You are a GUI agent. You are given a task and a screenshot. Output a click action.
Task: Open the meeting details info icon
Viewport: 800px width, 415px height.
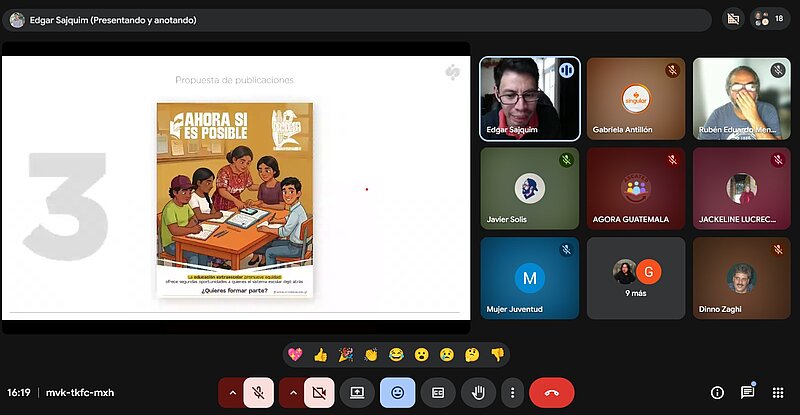point(717,393)
